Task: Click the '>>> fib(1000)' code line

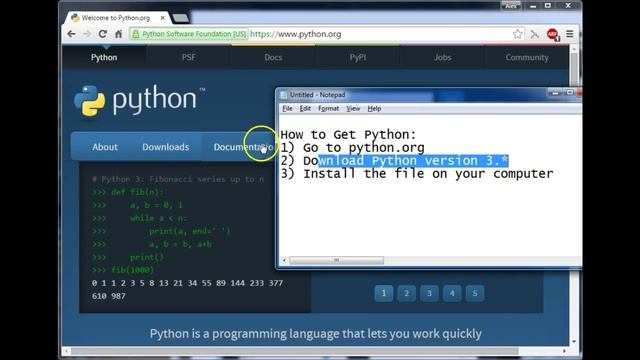Action: tap(123, 270)
